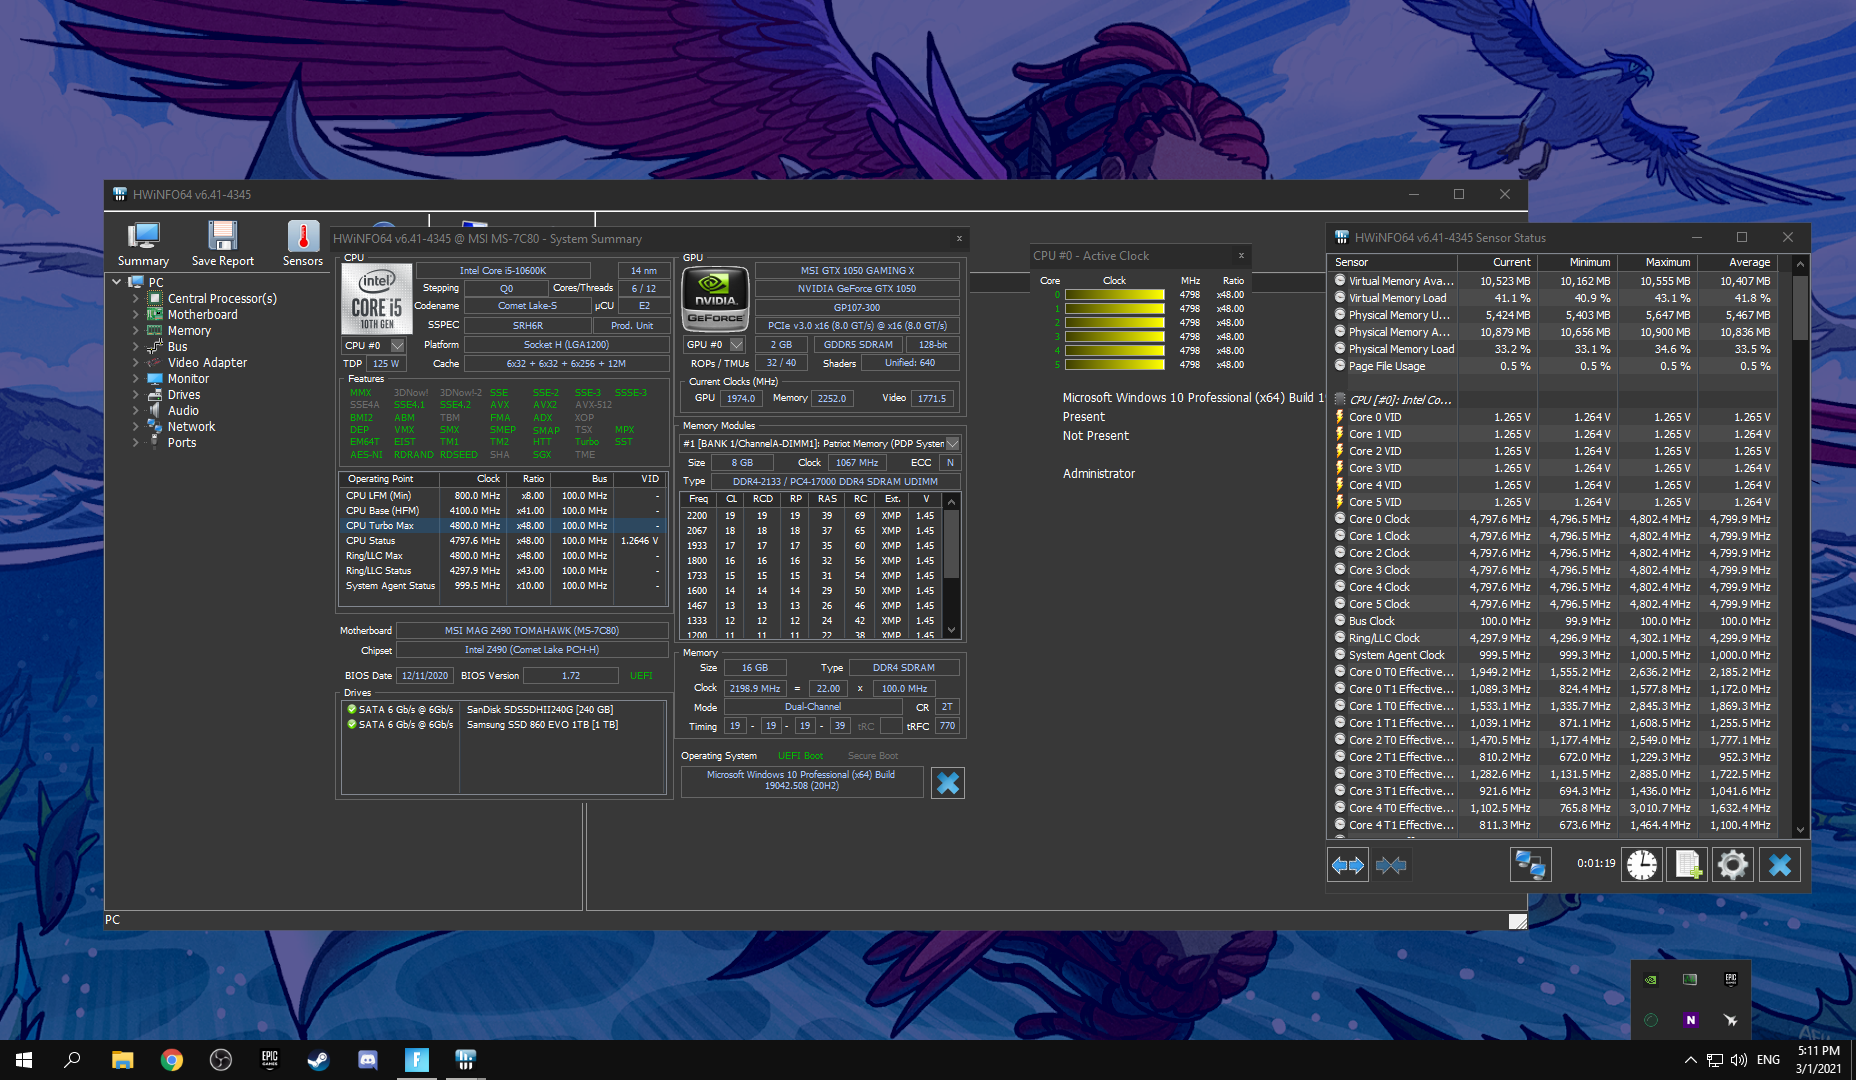Open the ENG language indicator
The height and width of the screenshot is (1080, 1856).
click(x=1768, y=1060)
